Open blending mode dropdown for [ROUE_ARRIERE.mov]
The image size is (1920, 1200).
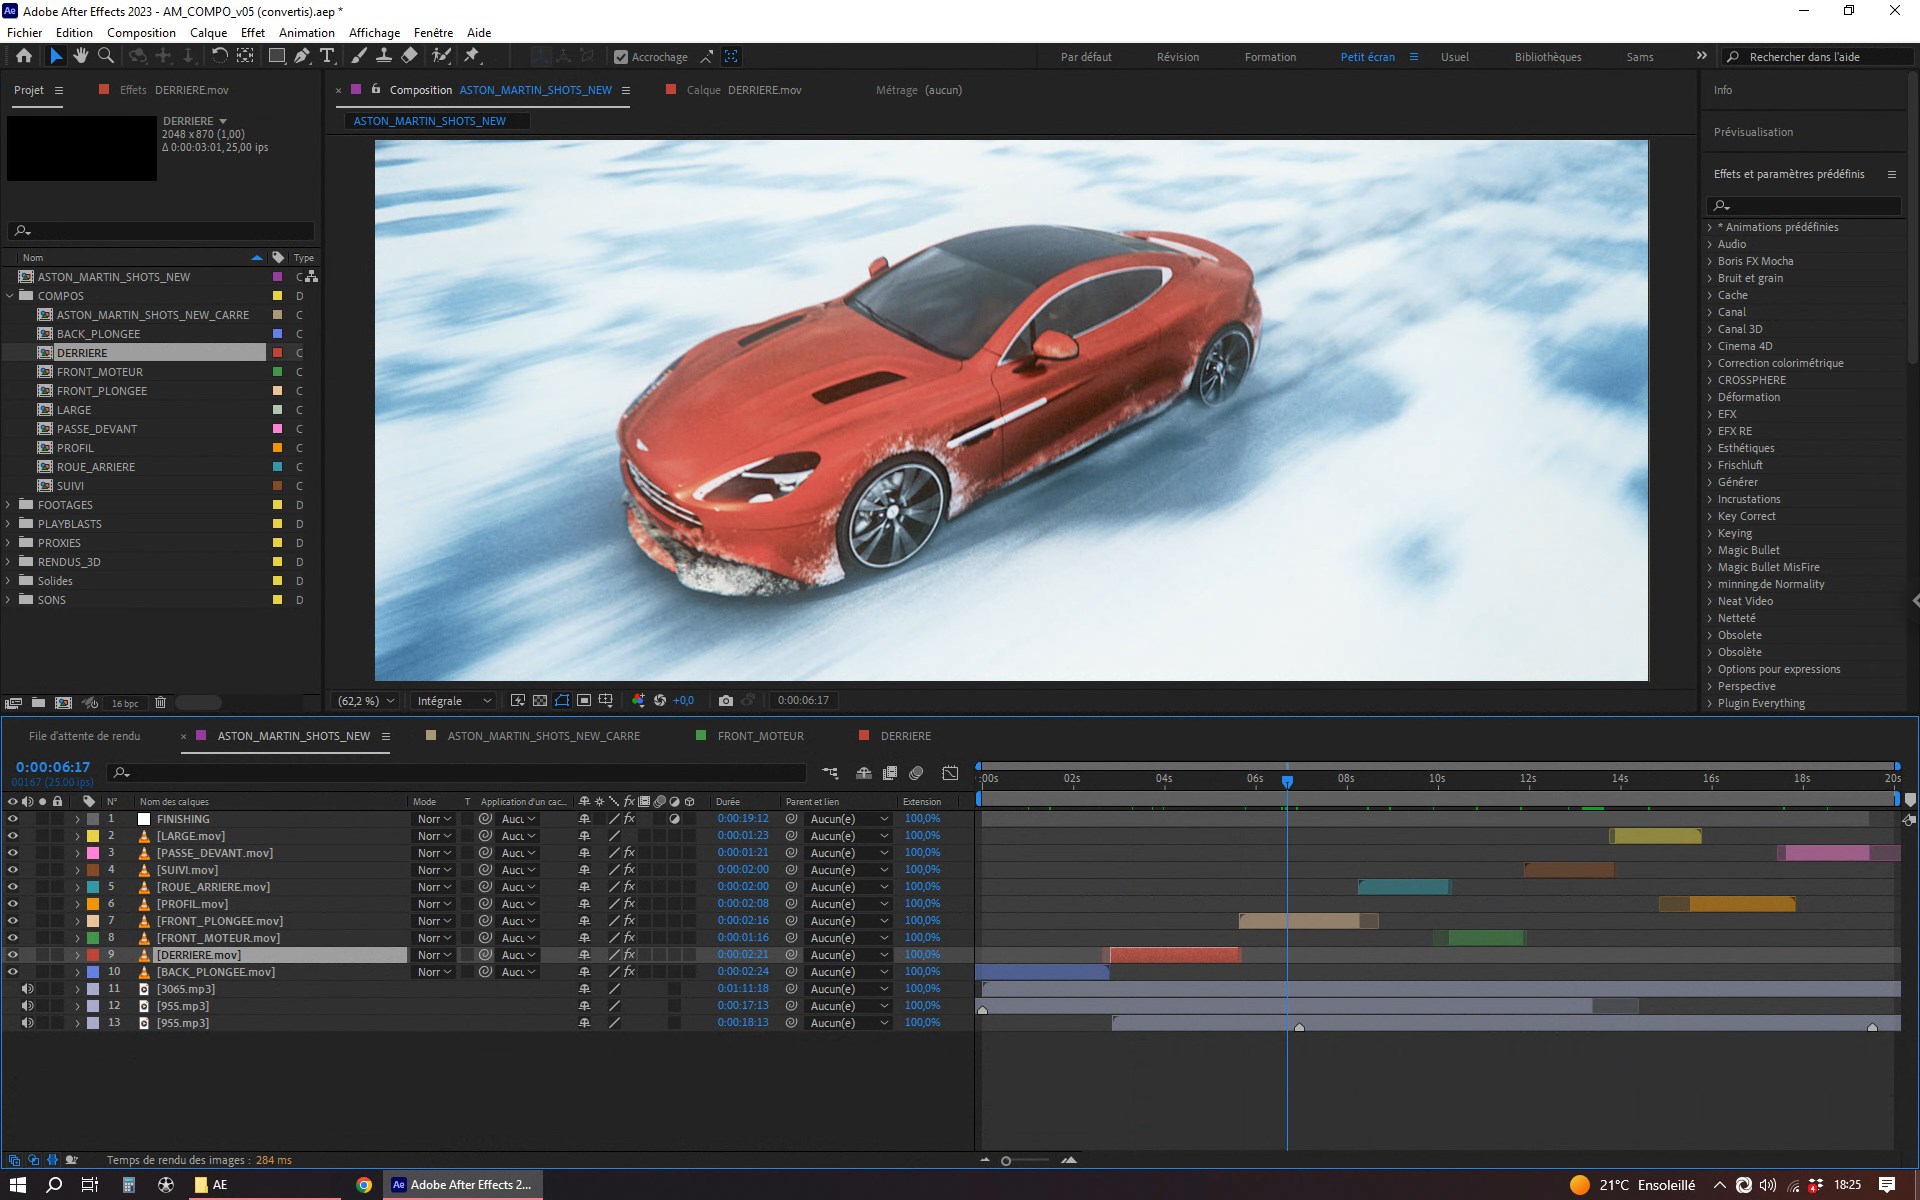click(435, 887)
